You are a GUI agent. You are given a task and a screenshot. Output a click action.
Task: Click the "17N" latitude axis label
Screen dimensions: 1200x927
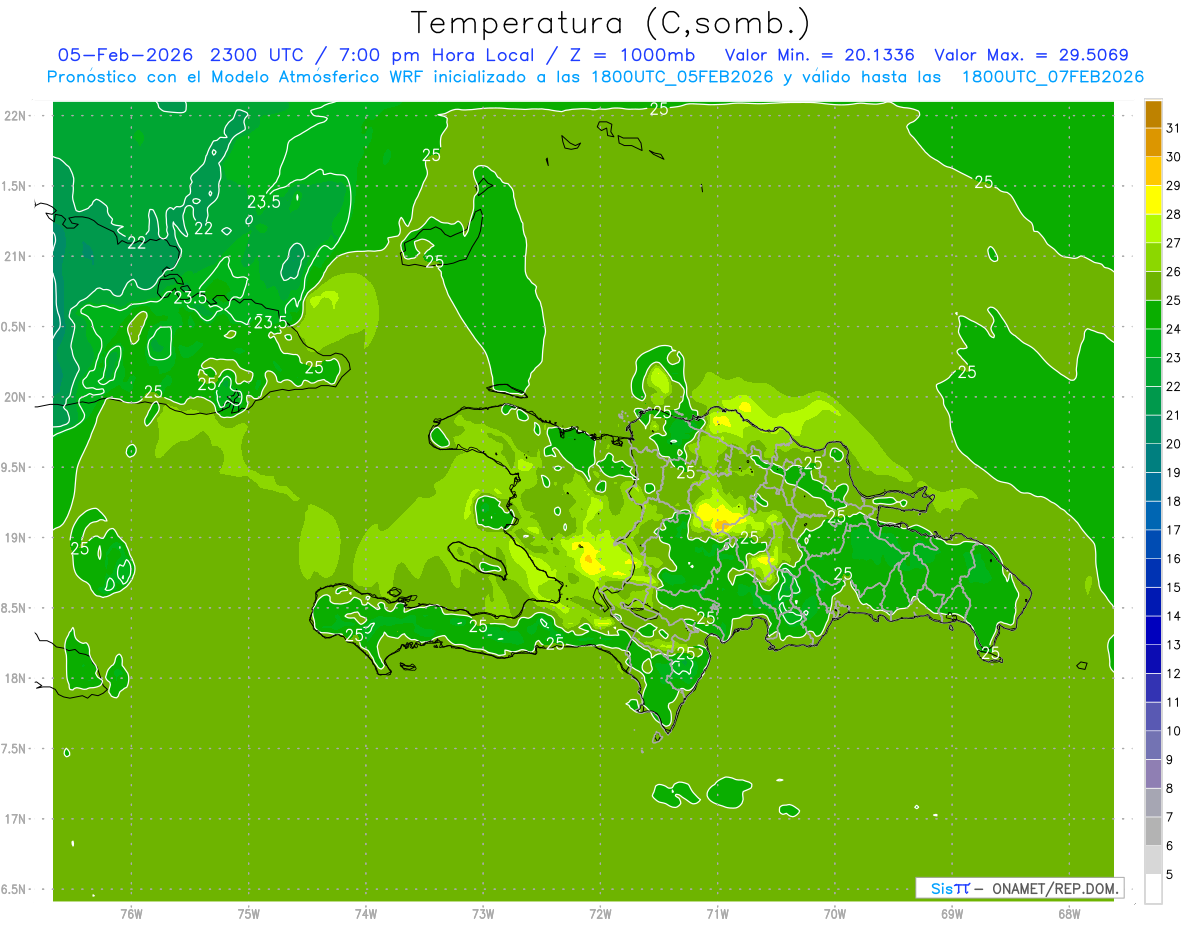click(16, 819)
